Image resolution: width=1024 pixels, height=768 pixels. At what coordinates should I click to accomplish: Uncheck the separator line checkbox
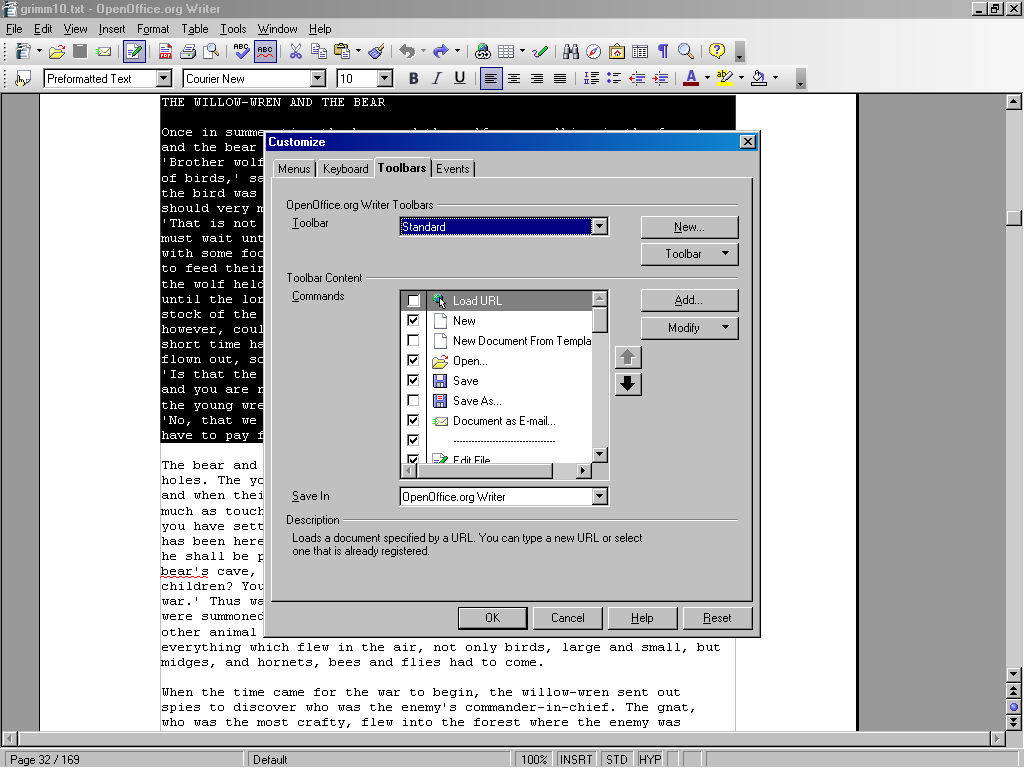(x=413, y=441)
